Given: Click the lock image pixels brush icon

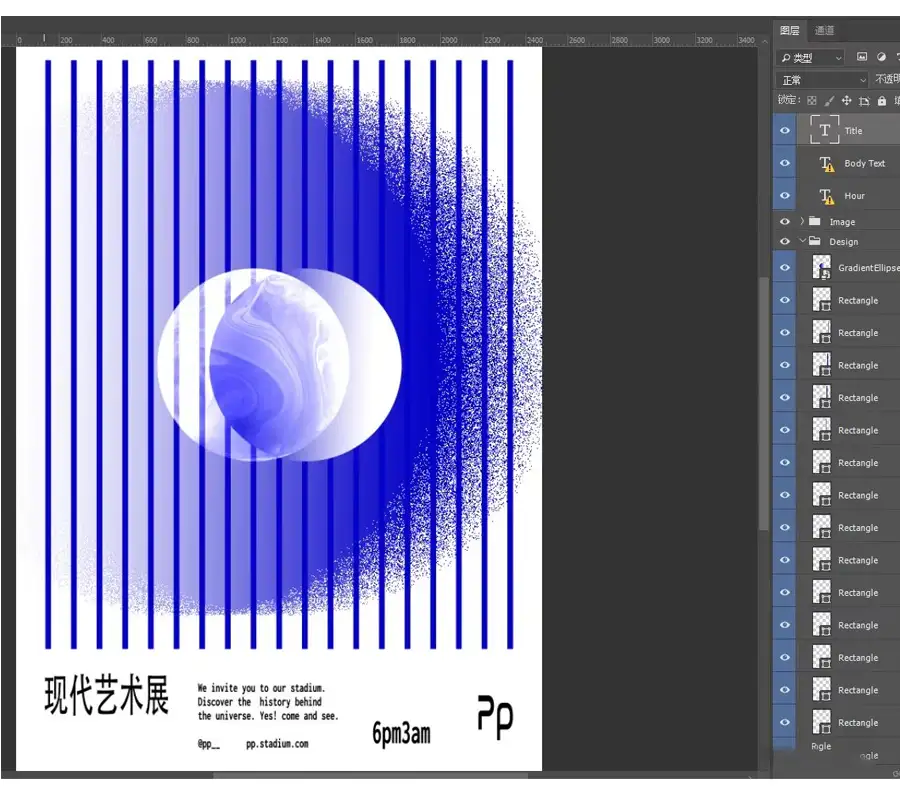Looking at the screenshot, I should tap(829, 101).
